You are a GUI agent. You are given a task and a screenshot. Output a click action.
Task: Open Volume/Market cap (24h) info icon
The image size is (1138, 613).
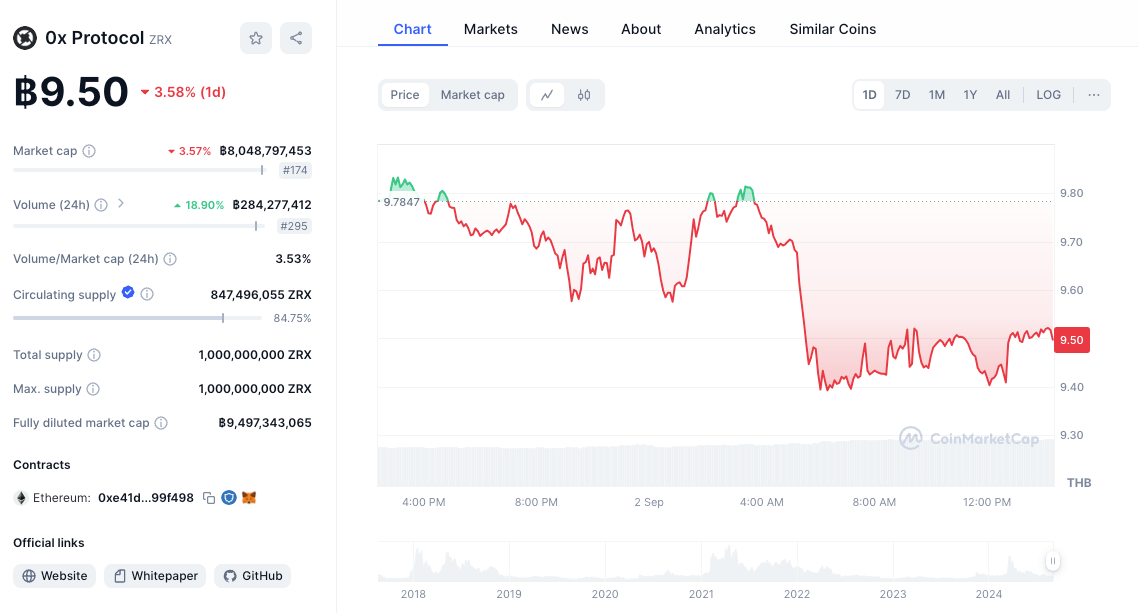(170, 259)
